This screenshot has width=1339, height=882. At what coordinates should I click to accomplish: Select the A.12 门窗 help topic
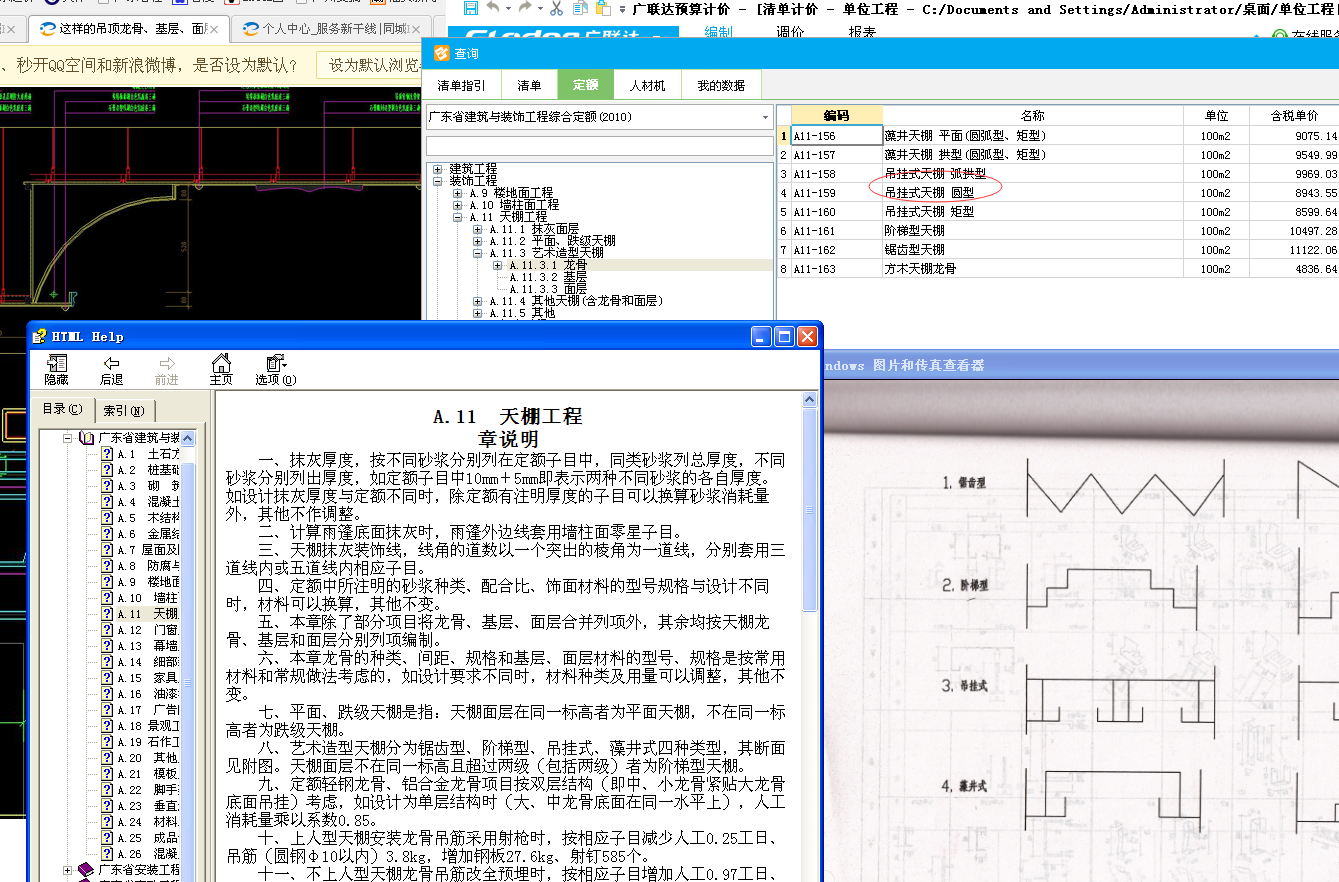click(x=147, y=630)
